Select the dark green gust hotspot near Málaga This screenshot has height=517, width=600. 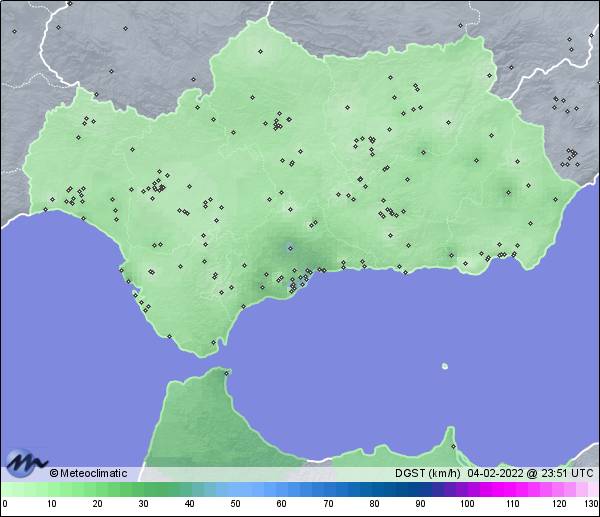pyautogui.click(x=289, y=246)
